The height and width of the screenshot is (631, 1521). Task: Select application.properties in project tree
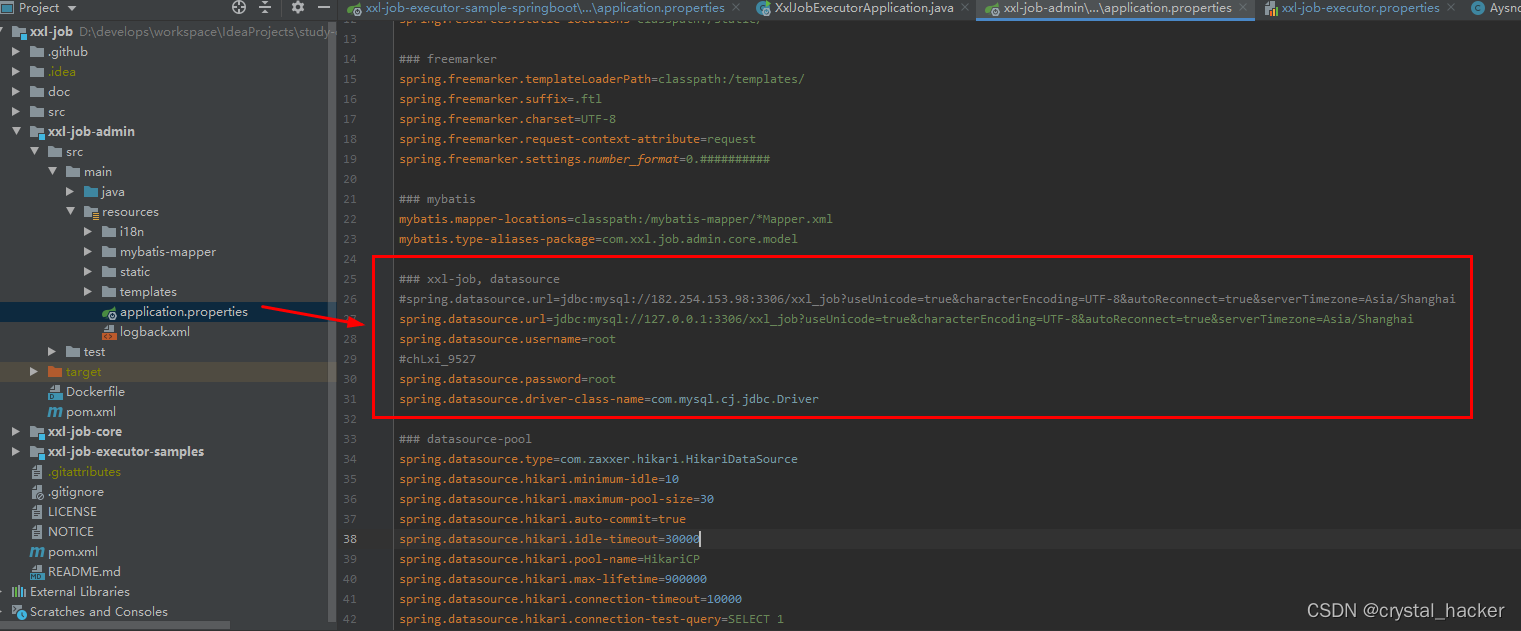coord(183,311)
